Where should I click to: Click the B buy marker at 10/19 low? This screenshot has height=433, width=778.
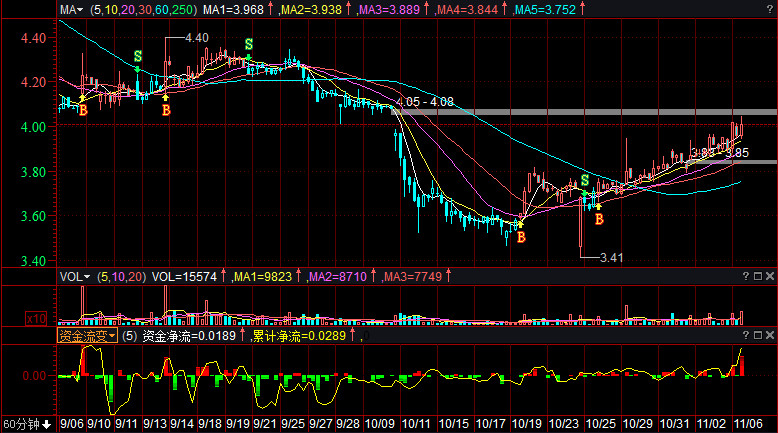(x=521, y=237)
